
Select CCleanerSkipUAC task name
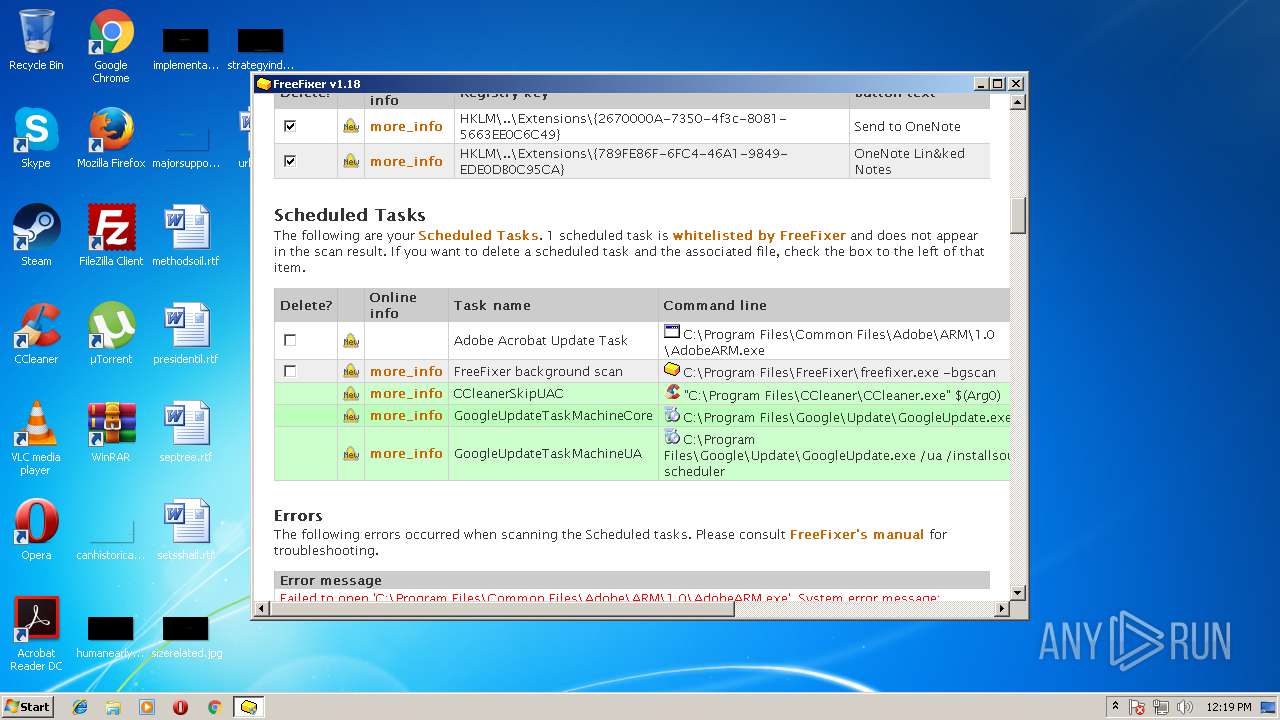click(509, 394)
